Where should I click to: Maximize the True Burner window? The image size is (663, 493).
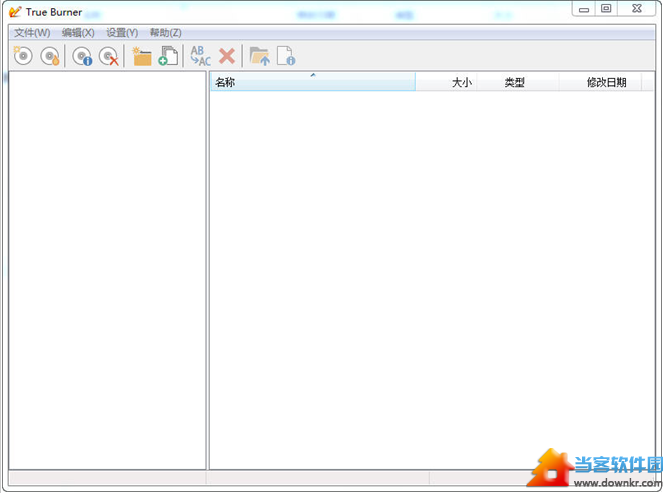[606, 9]
